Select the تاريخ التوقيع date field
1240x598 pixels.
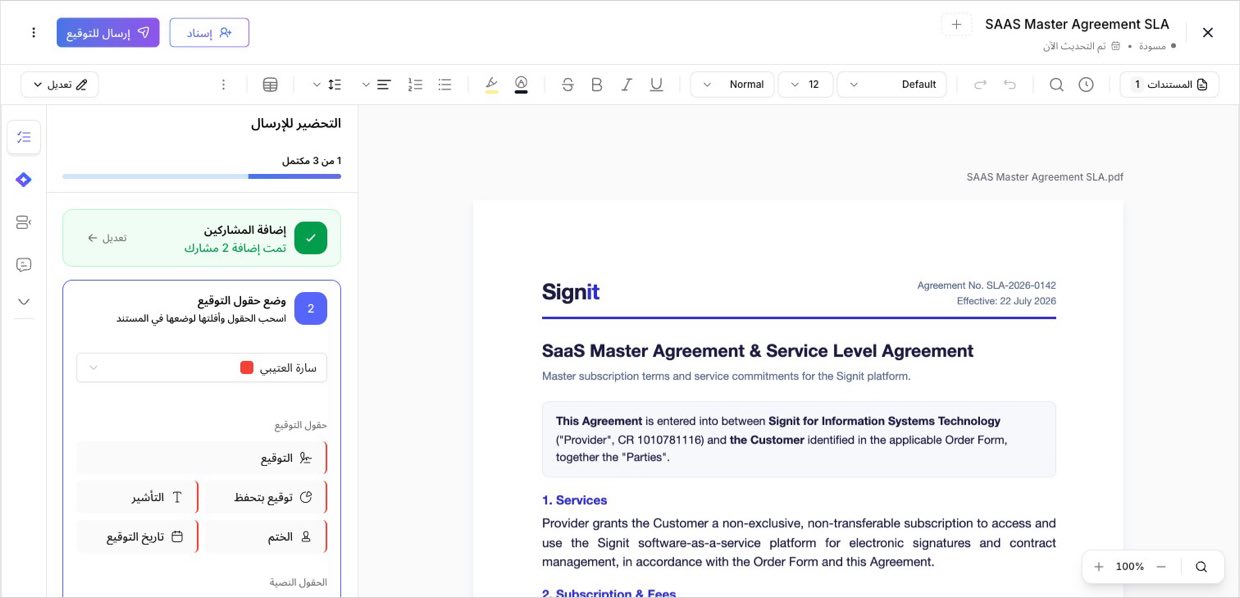[x=137, y=537]
